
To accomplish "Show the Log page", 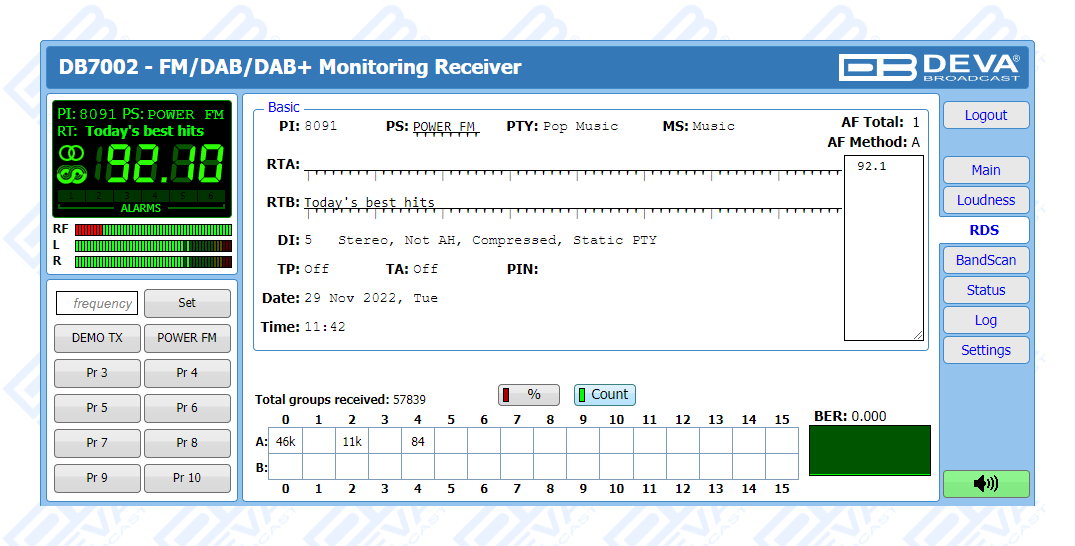I will pos(985,320).
